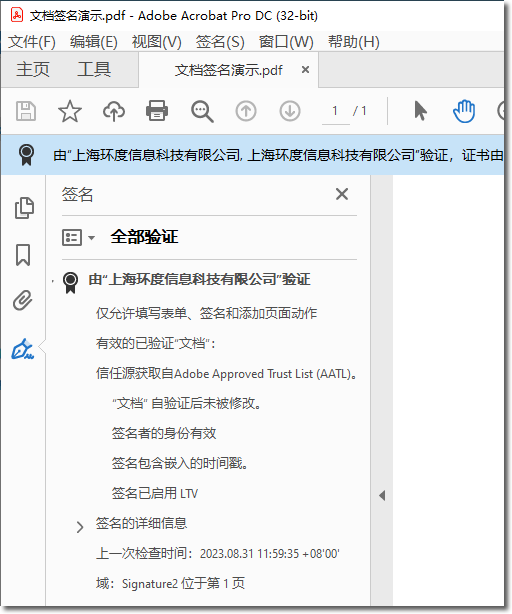Viewport: 512px width, 614px height.
Task: Open the 帮助(H) menu
Action: pyautogui.click(x=353, y=42)
